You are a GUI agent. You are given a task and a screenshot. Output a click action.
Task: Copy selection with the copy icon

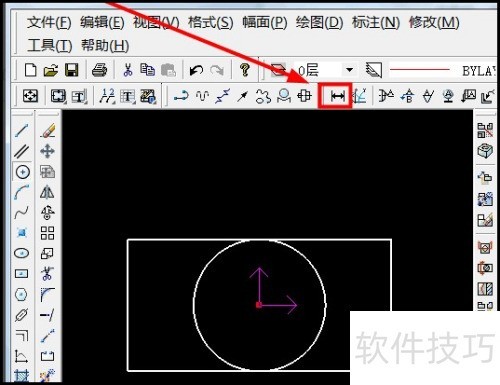tap(147, 70)
